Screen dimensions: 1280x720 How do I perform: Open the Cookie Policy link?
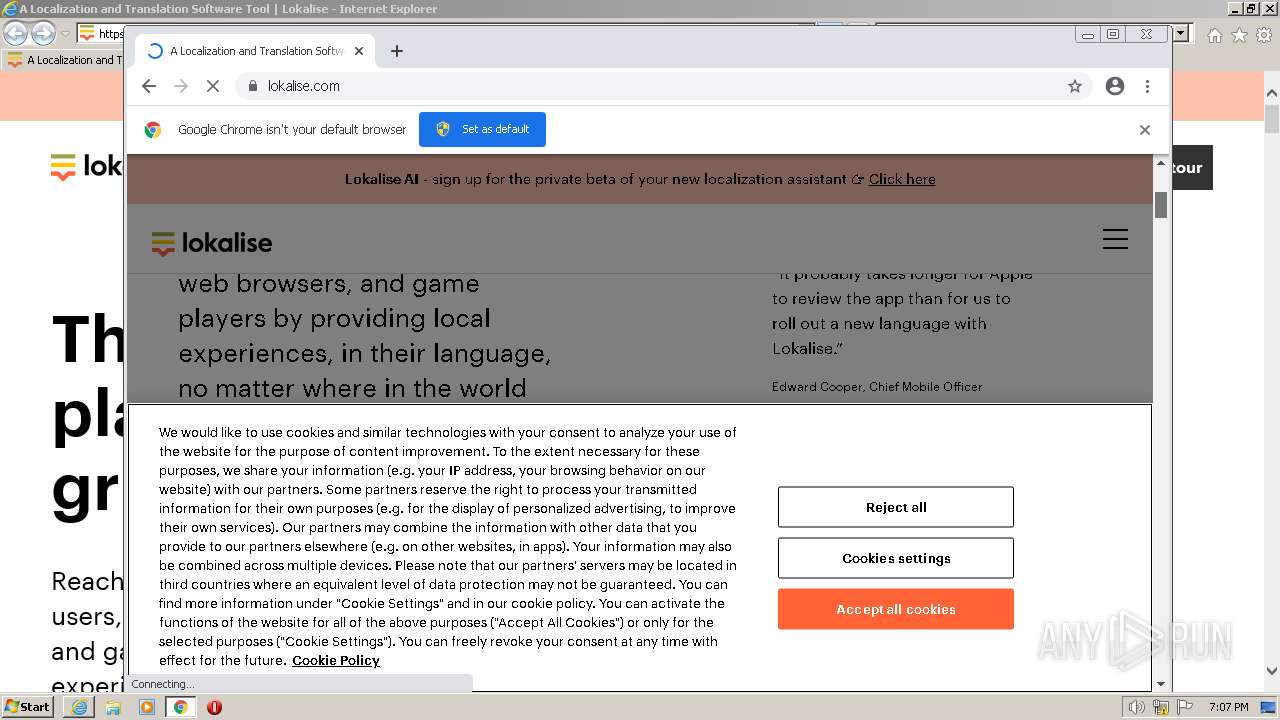pyautogui.click(x=336, y=660)
